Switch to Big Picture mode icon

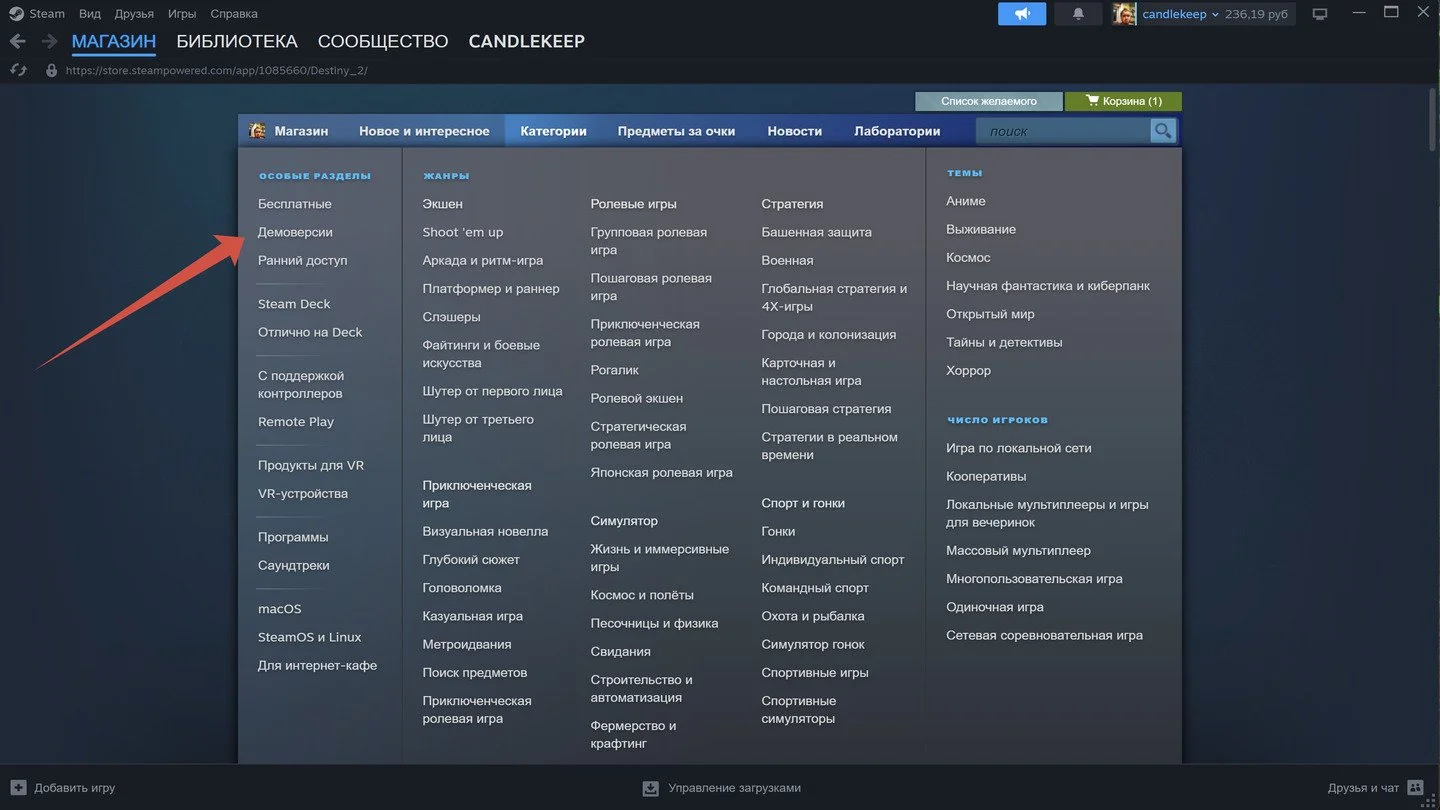pyautogui.click(x=1320, y=14)
